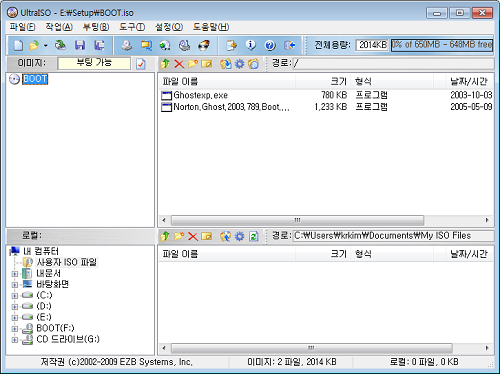The image size is (500, 374).
Task: Expand the 내문서 tree node
Action: click(x=15, y=274)
